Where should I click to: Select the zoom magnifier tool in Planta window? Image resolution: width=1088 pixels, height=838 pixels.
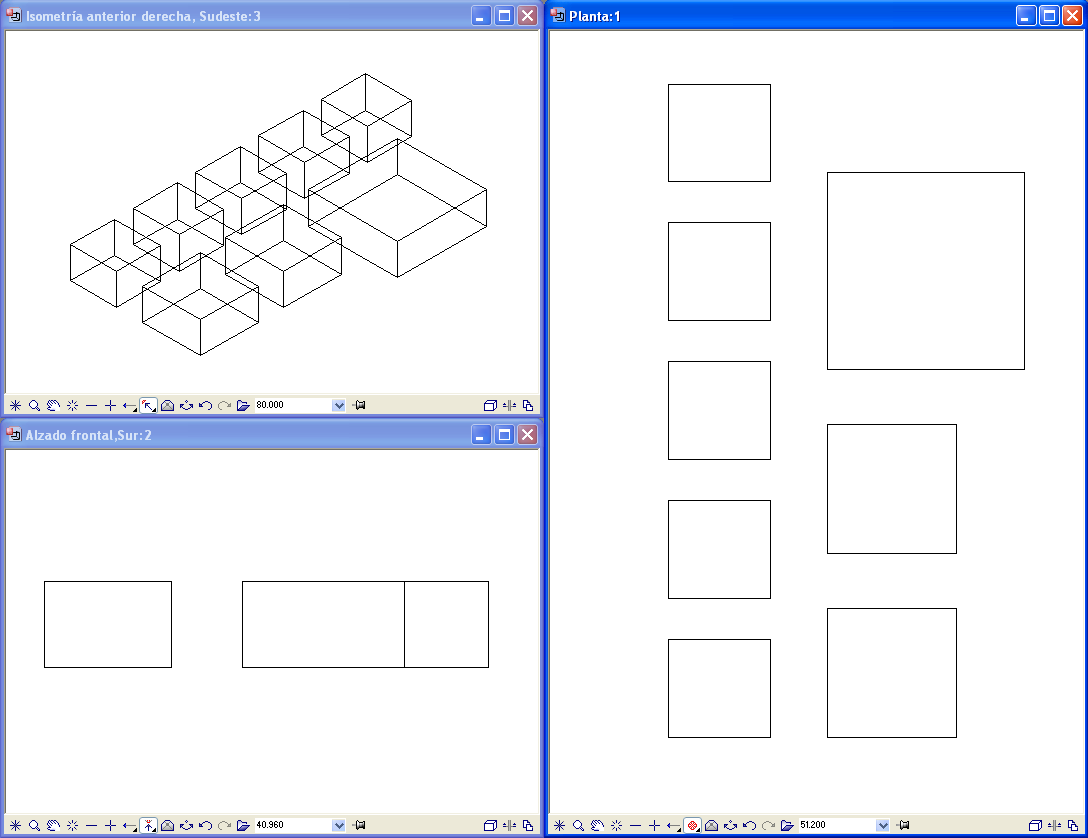point(578,826)
